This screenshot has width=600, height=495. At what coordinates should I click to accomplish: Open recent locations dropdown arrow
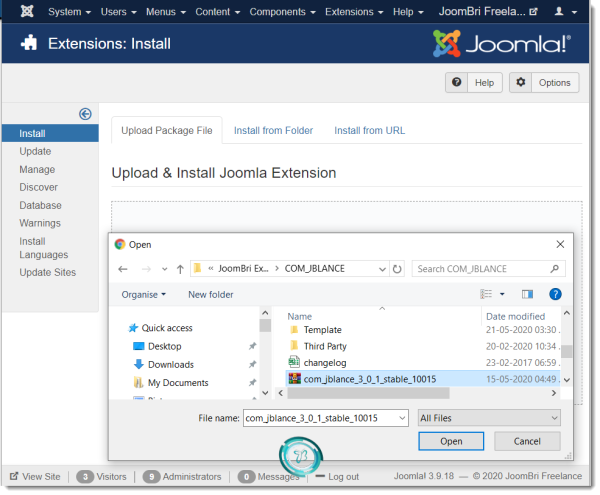coord(165,269)
